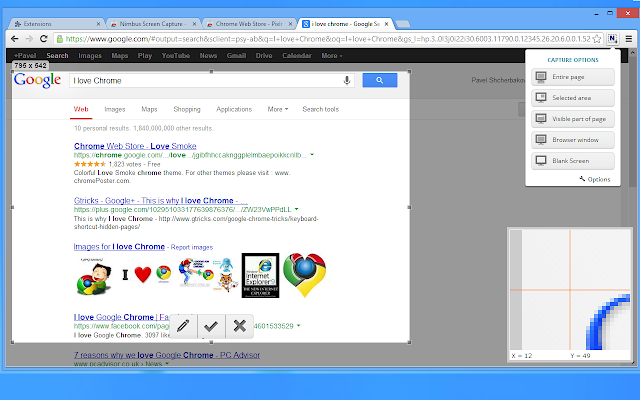Confirm selection with the checkmark icon

[211, 326]
